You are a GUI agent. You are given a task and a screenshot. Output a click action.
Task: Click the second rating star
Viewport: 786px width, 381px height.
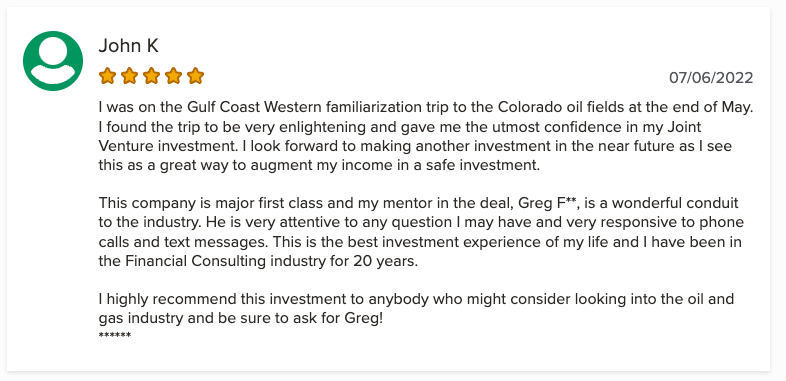click(129, 76)
